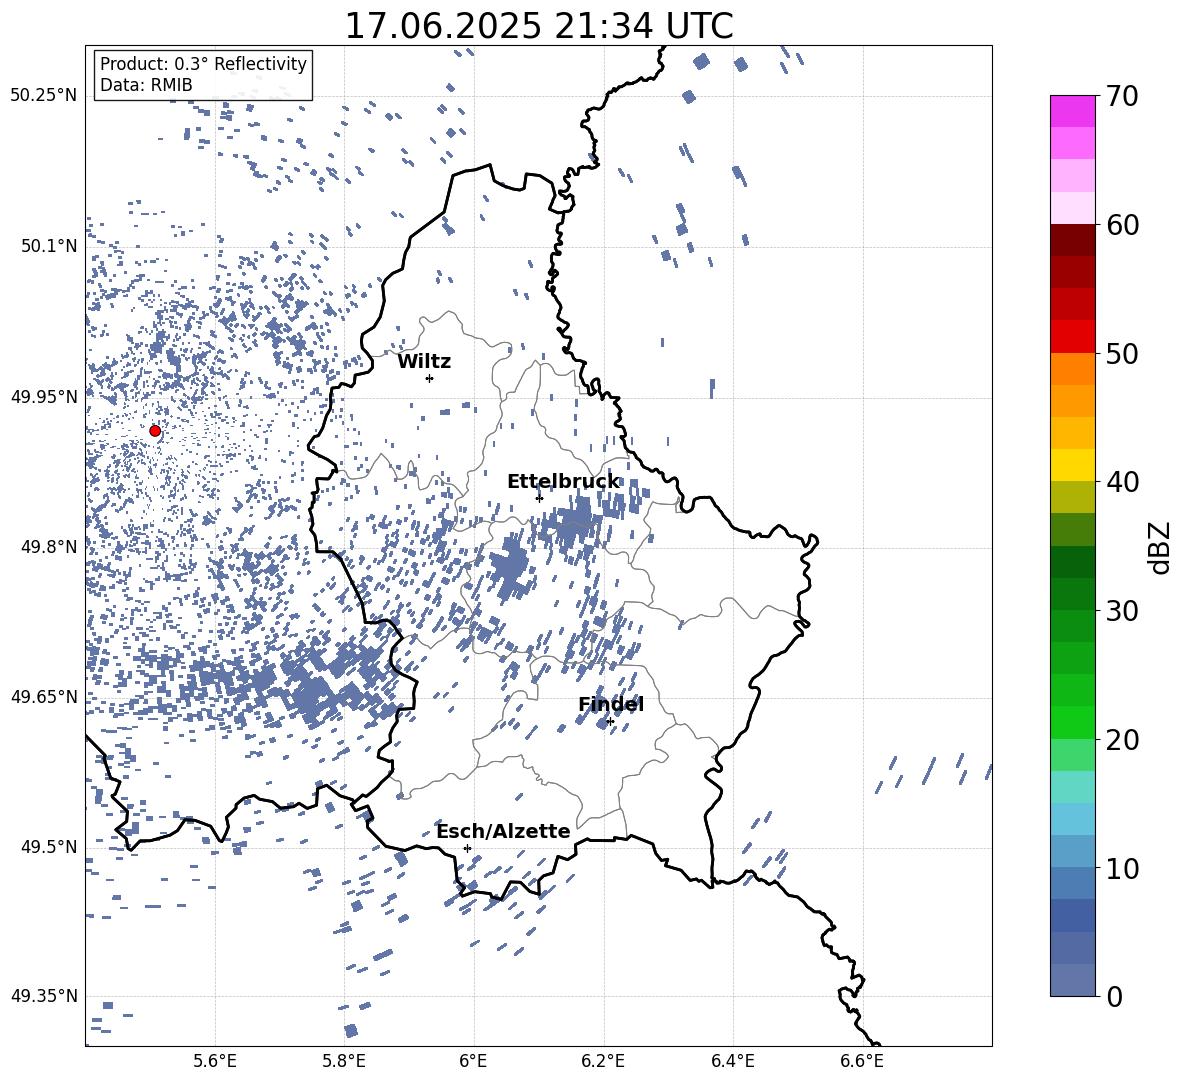Click the colorbar tick value 30
The image size is (1184, 1081).
[x=1121, y=610]
